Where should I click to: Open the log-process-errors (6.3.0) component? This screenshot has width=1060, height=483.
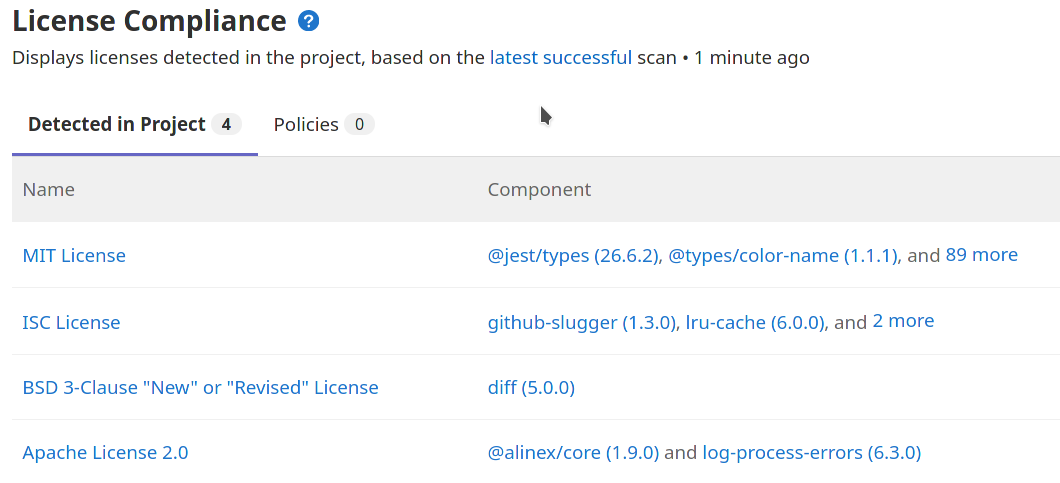(811, 453)
